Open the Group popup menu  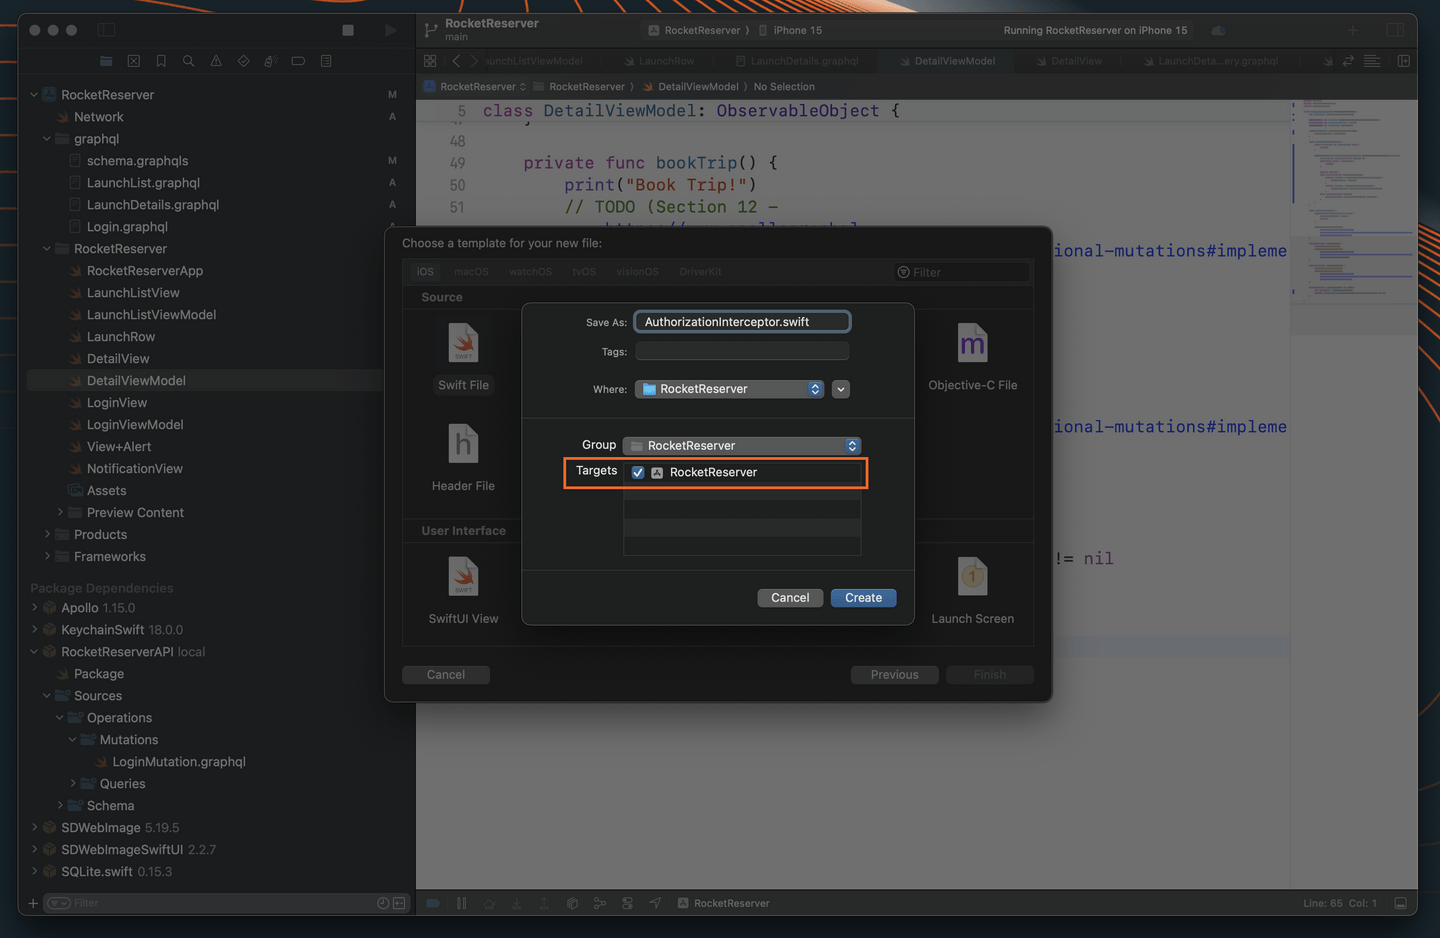(741, 446)
